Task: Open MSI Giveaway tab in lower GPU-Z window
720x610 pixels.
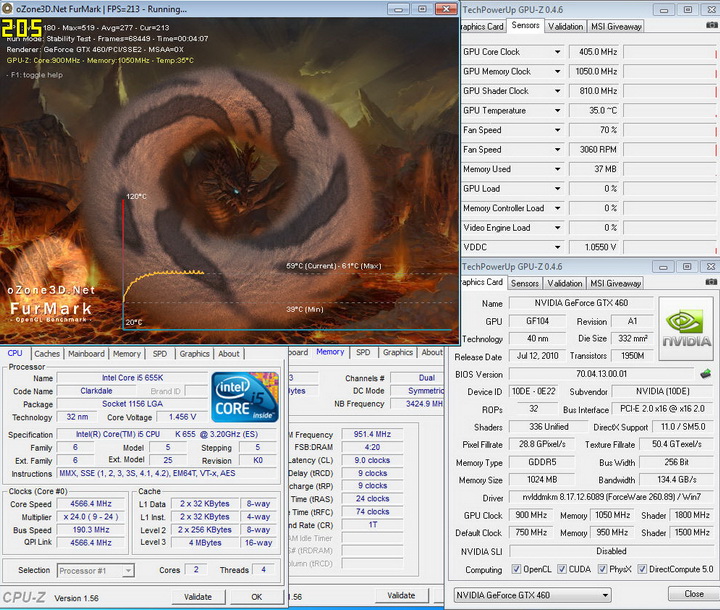Action: pyautogui.click(x=615, y=283)
